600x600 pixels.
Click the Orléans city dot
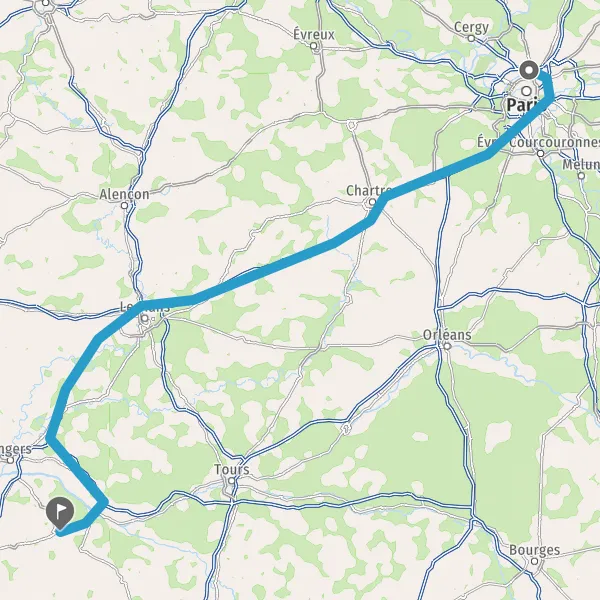(x=447, y=346)
